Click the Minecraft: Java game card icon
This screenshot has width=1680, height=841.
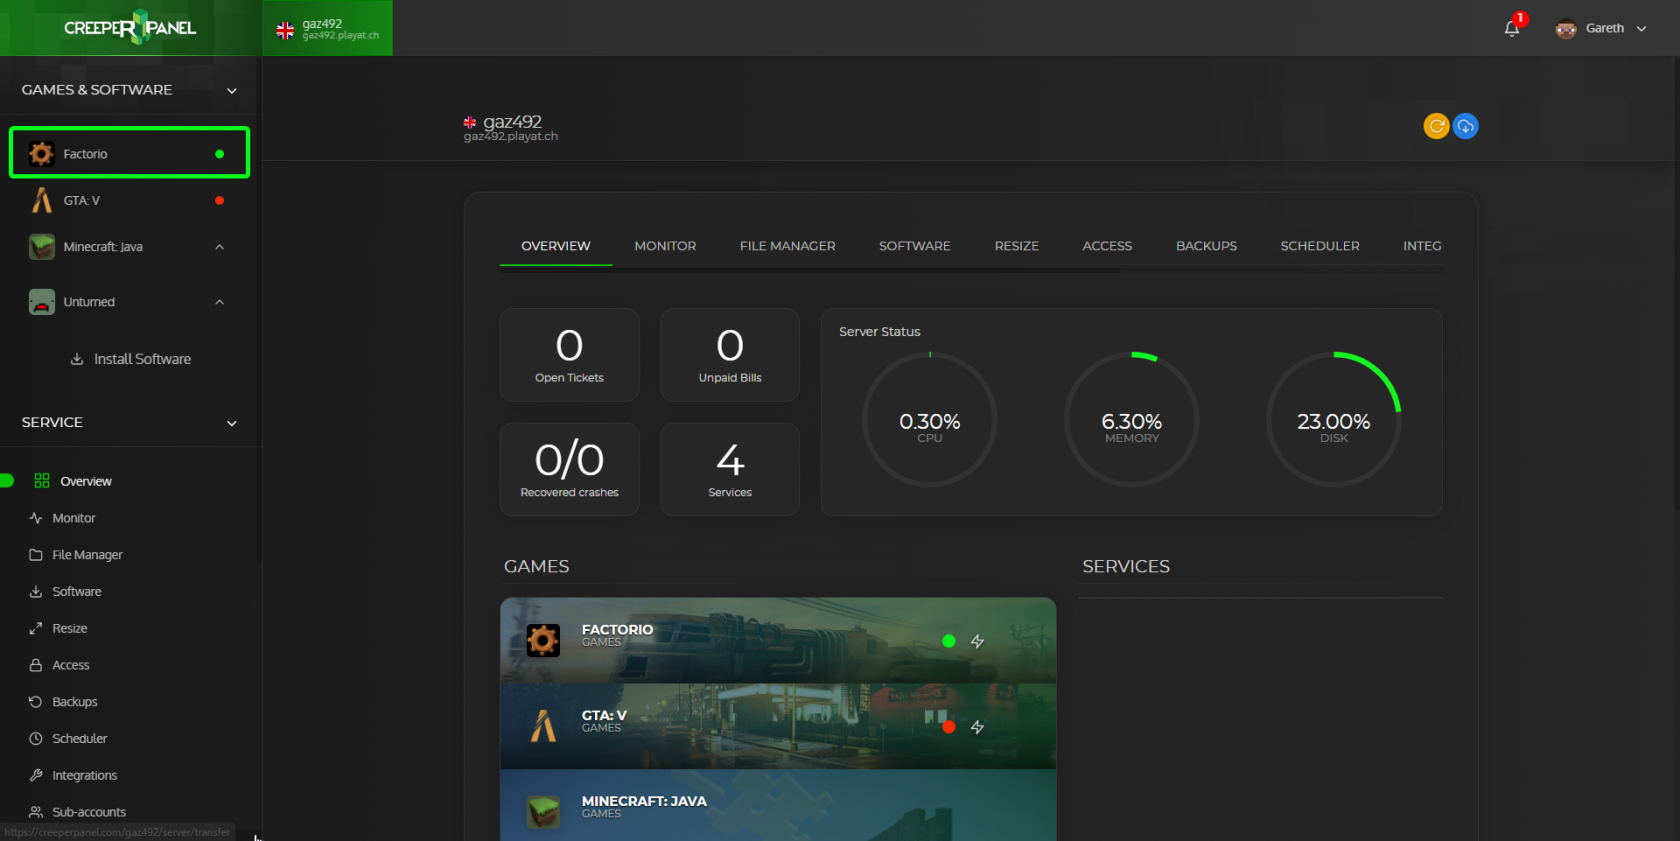[543, 812]
